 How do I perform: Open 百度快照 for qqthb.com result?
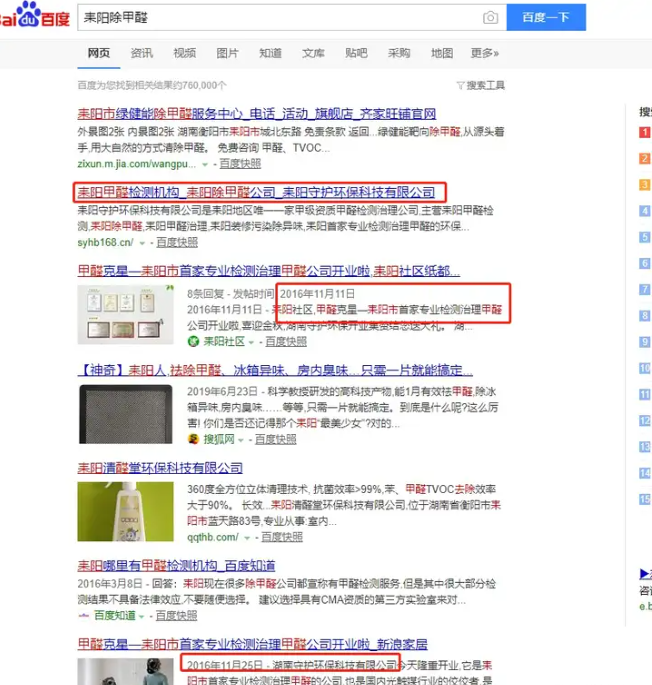click(282, 537)
